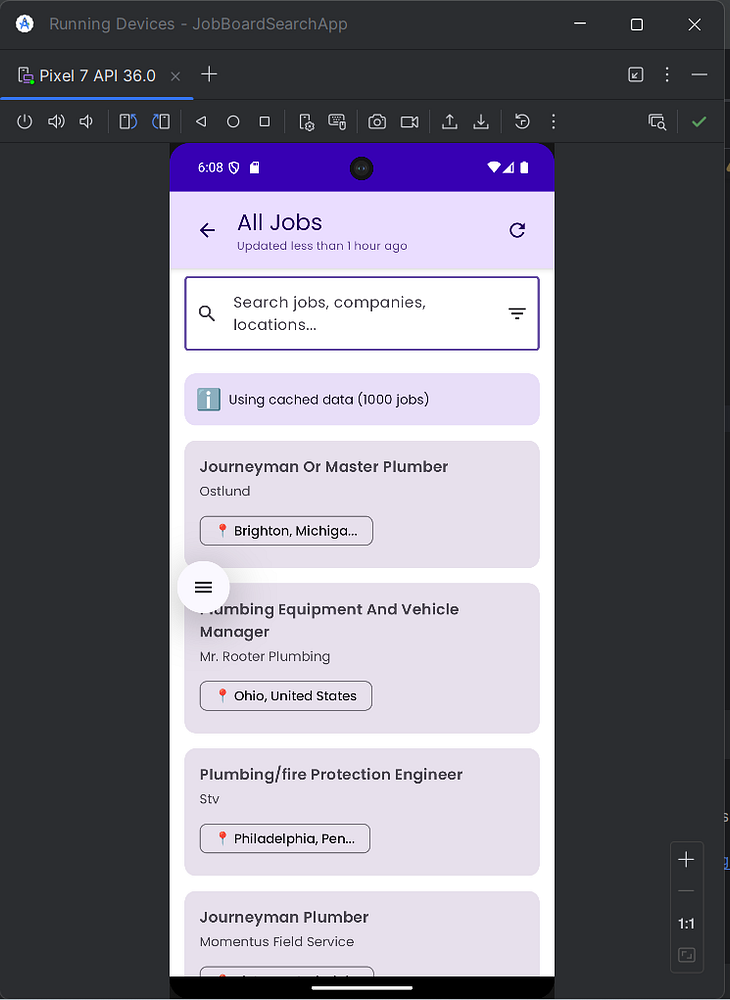Raise emulator volume with volume up icon
The height and width of the screenshot is (1000, 730).
[56, 121]
